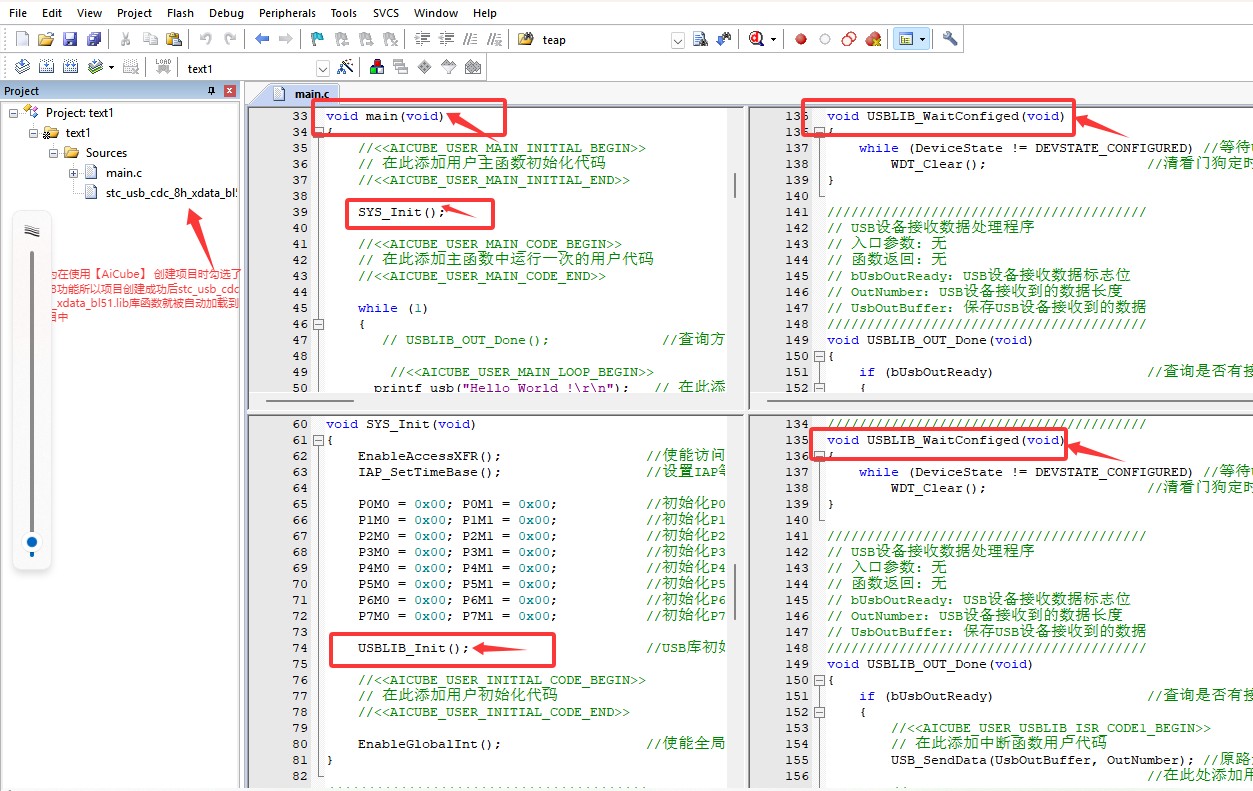Close the Project panel with its X button
Viewport: 1253px width, 791px height.
coord(230,91)
